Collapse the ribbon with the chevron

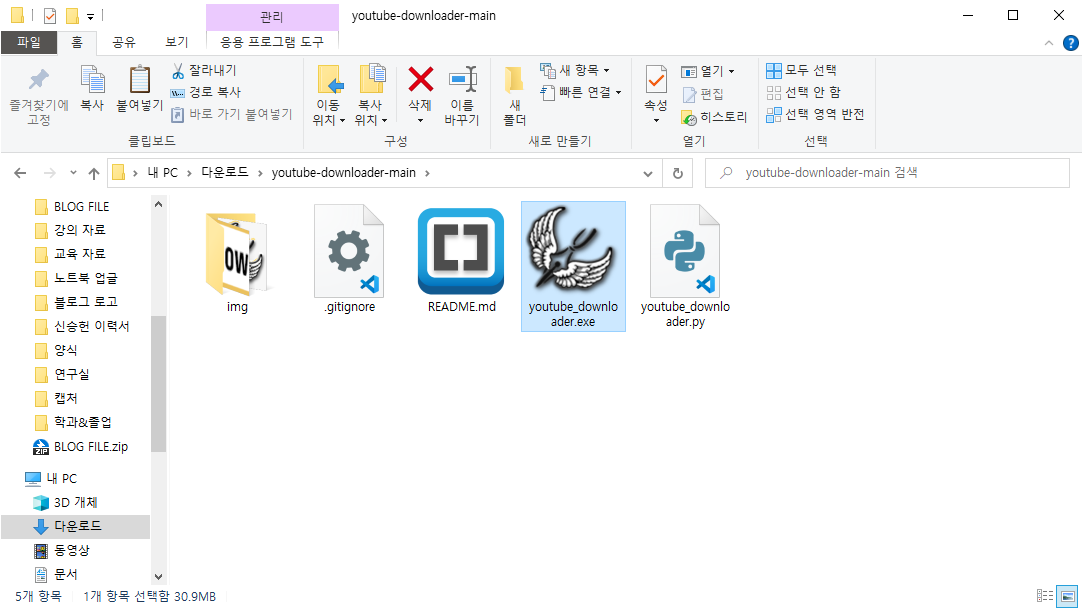click(1048, 43)
